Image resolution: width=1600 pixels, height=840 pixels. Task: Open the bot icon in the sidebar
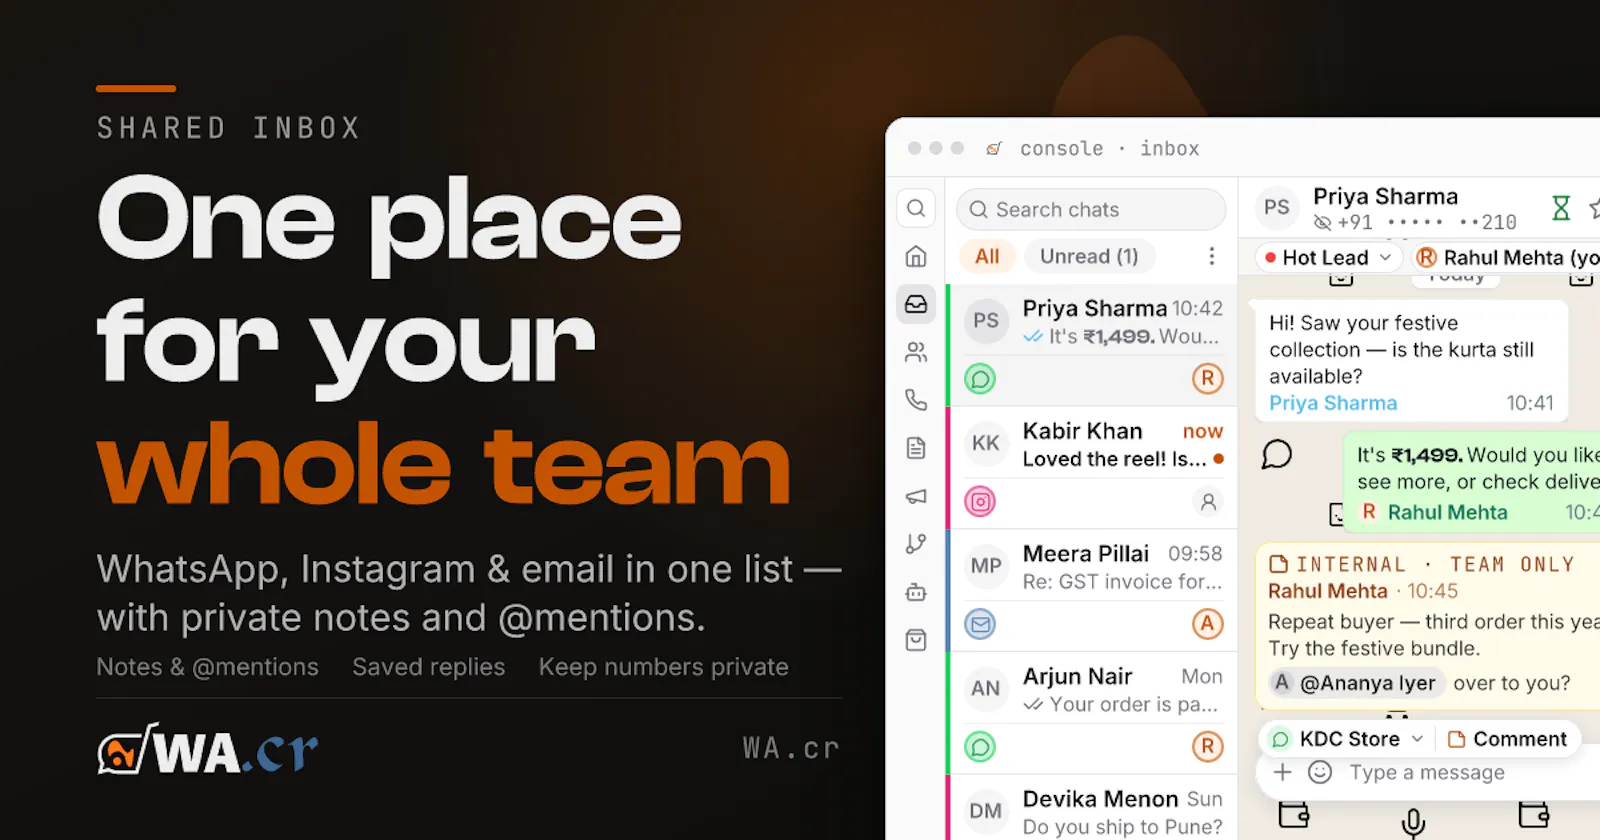pos(916,592)
